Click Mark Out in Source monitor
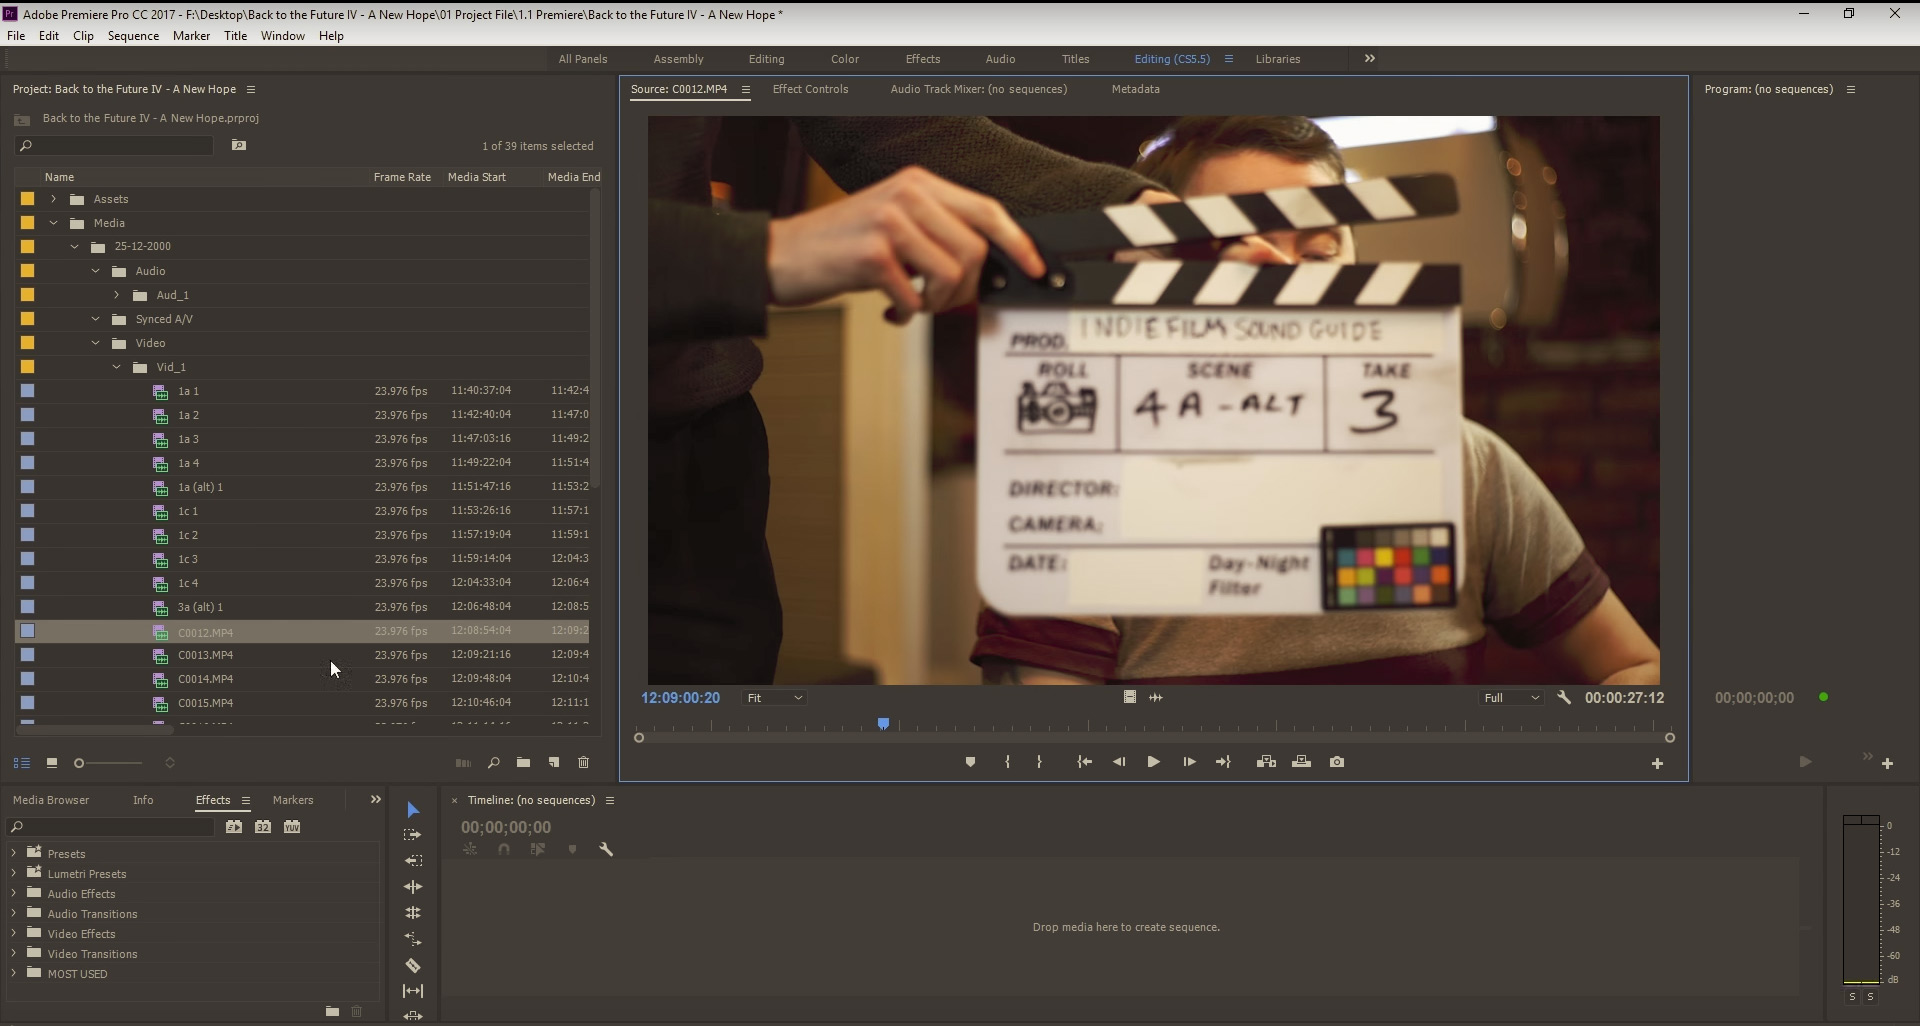The height and width of the screenshot is (1026, 1920). 1040,762
